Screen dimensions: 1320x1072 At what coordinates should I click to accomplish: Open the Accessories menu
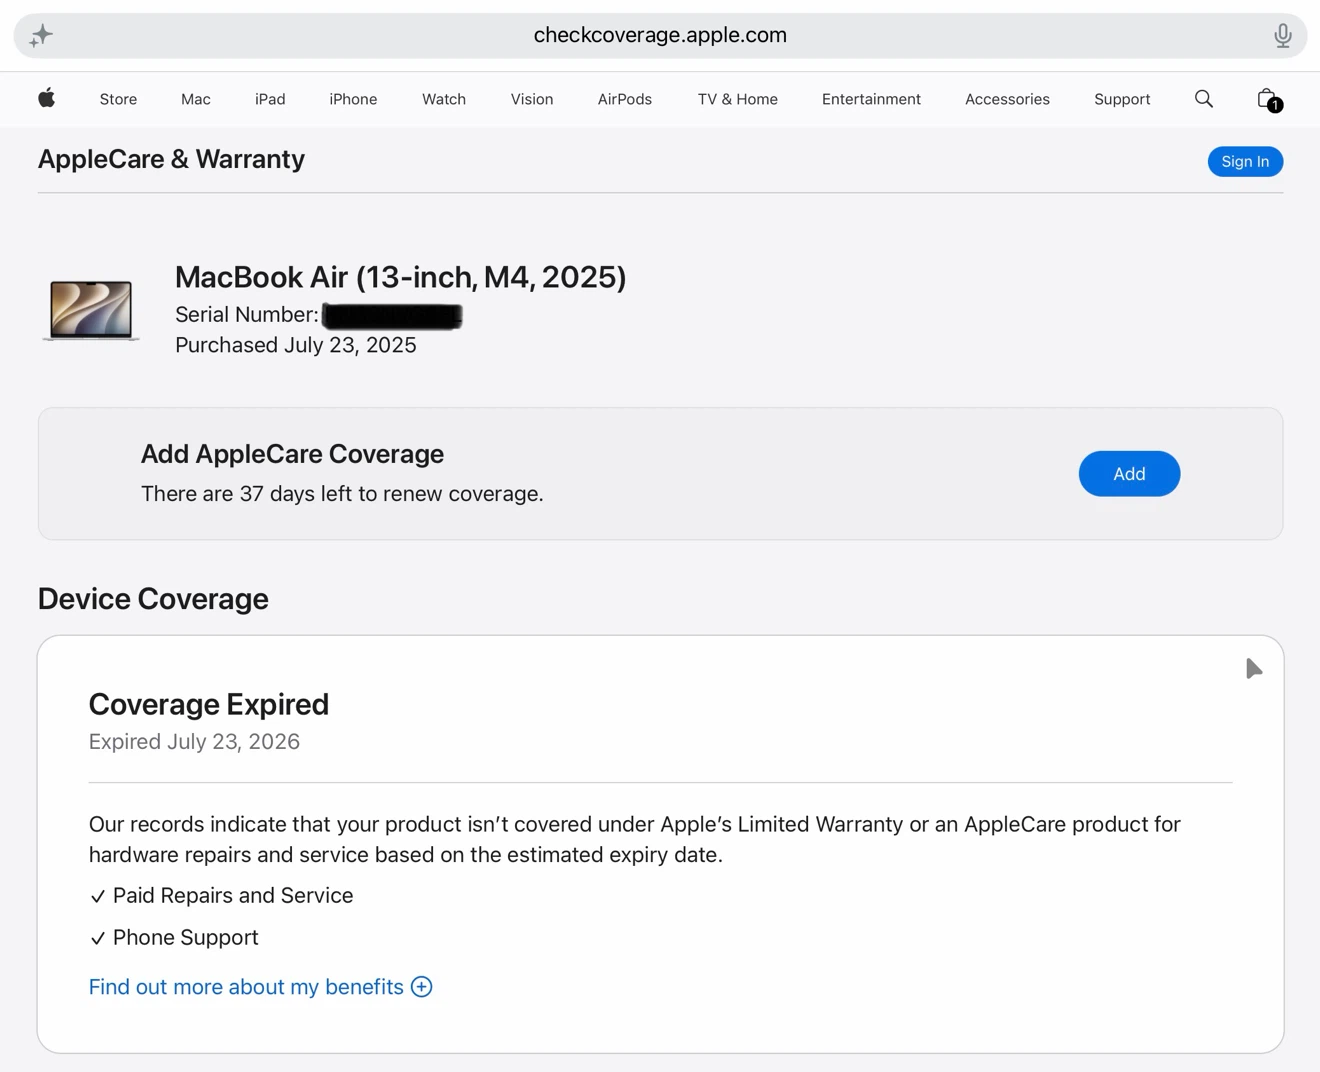pyautogui.click(x=1007, y=99)
